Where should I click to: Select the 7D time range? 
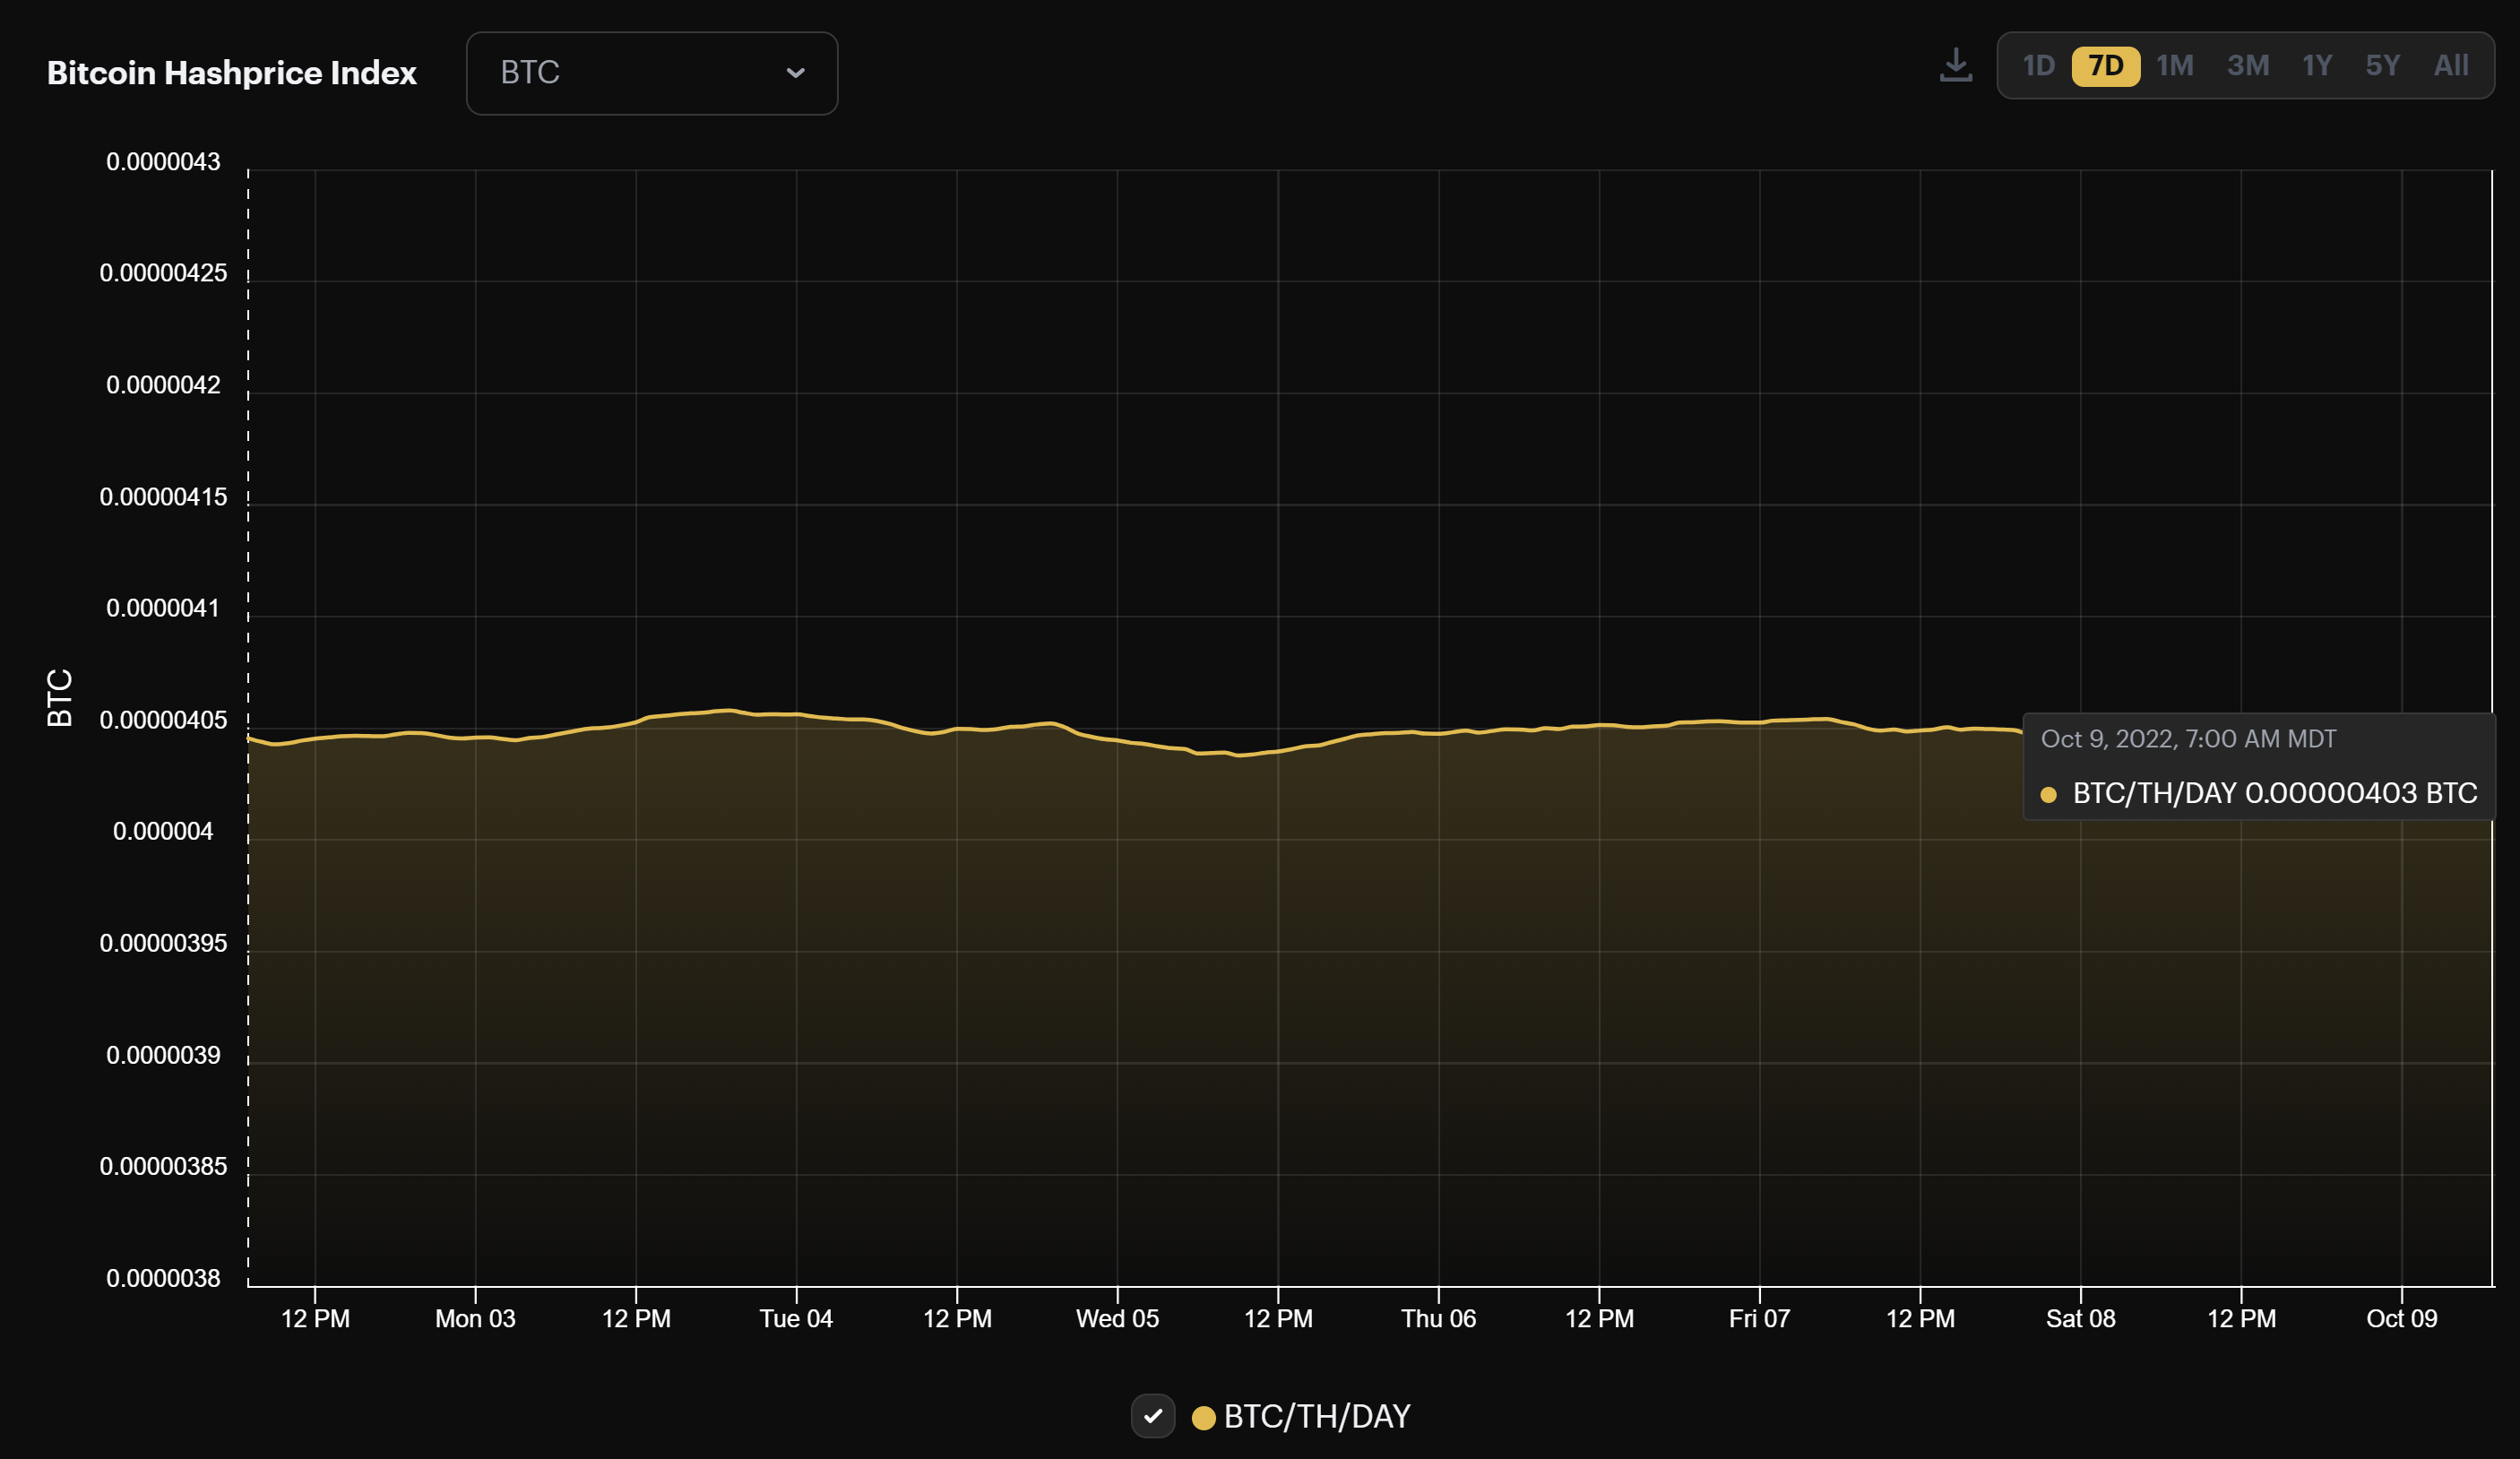click(2105, 66)
